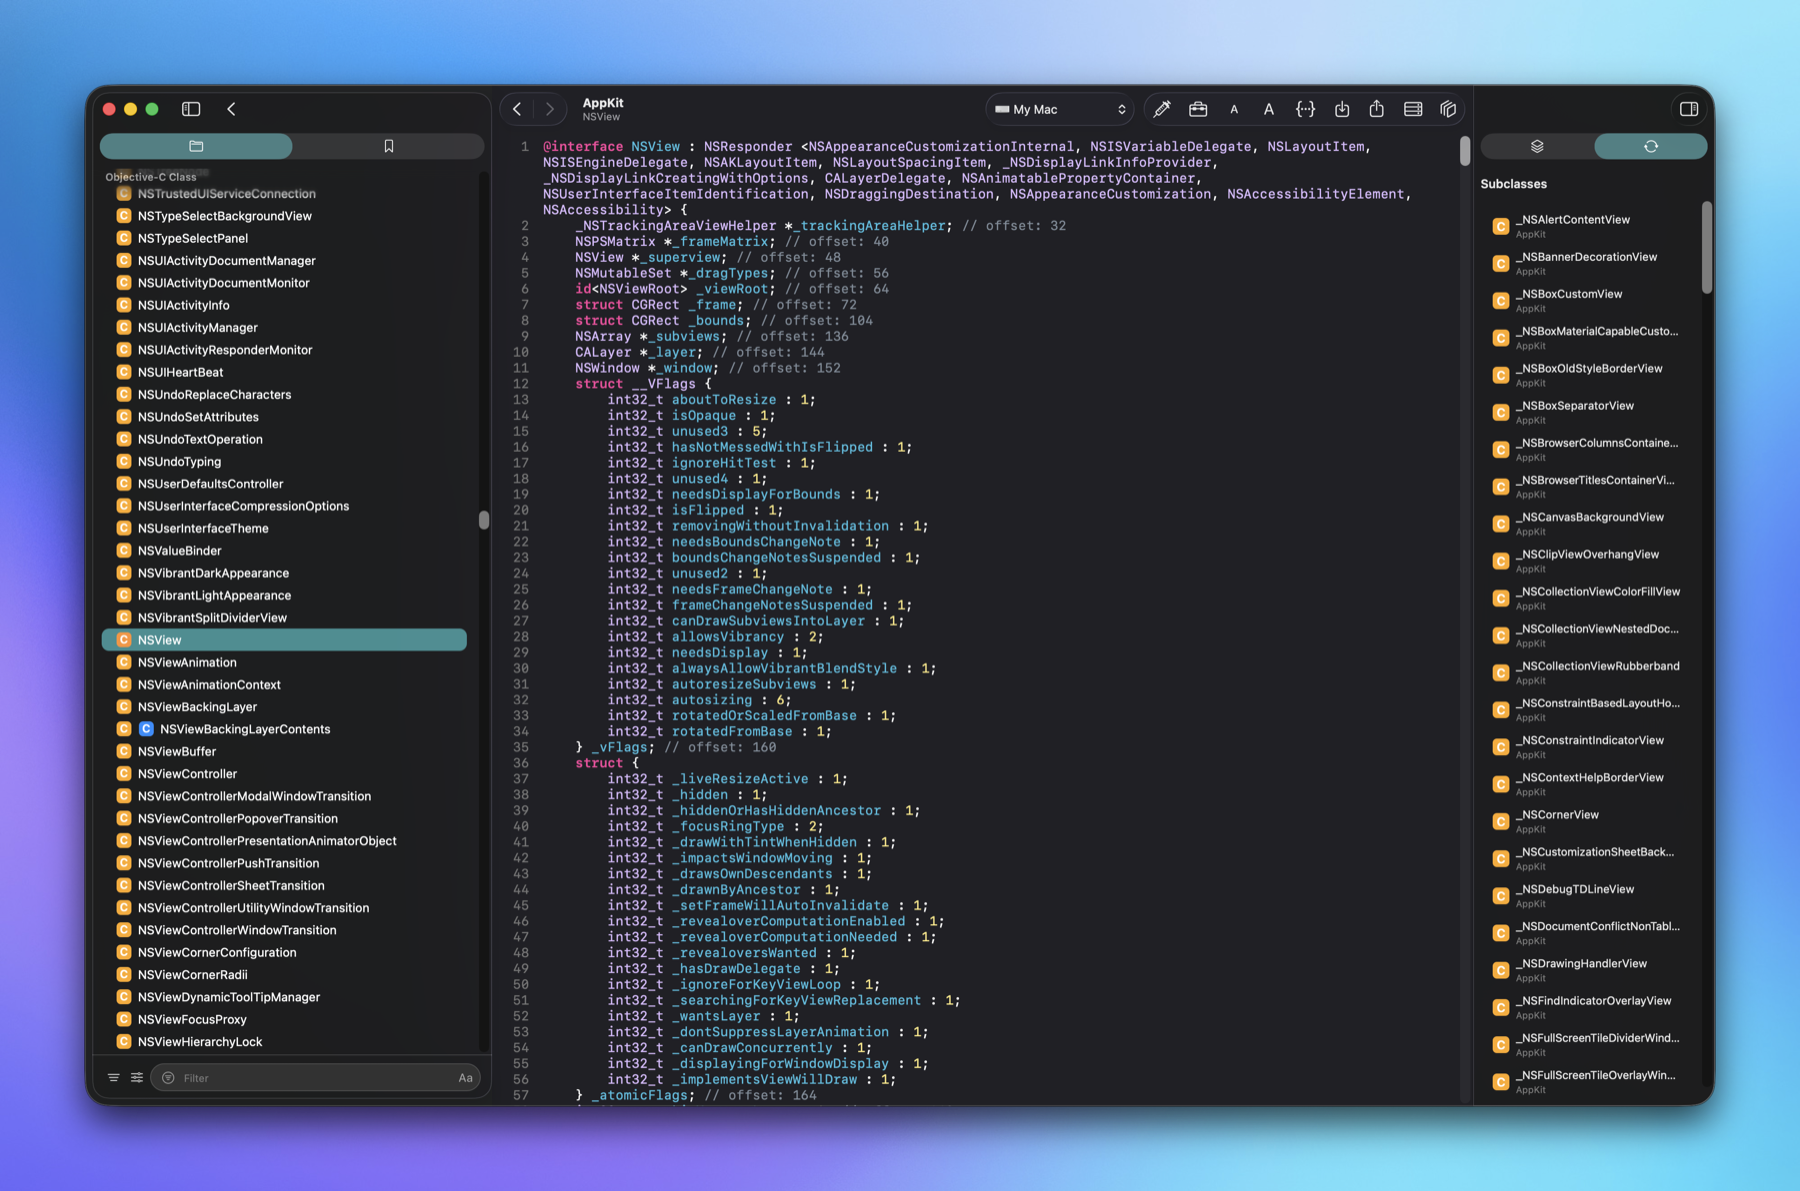Select NSUndoTyping class row
The image size is (1800, 1191).
(285, 461)
